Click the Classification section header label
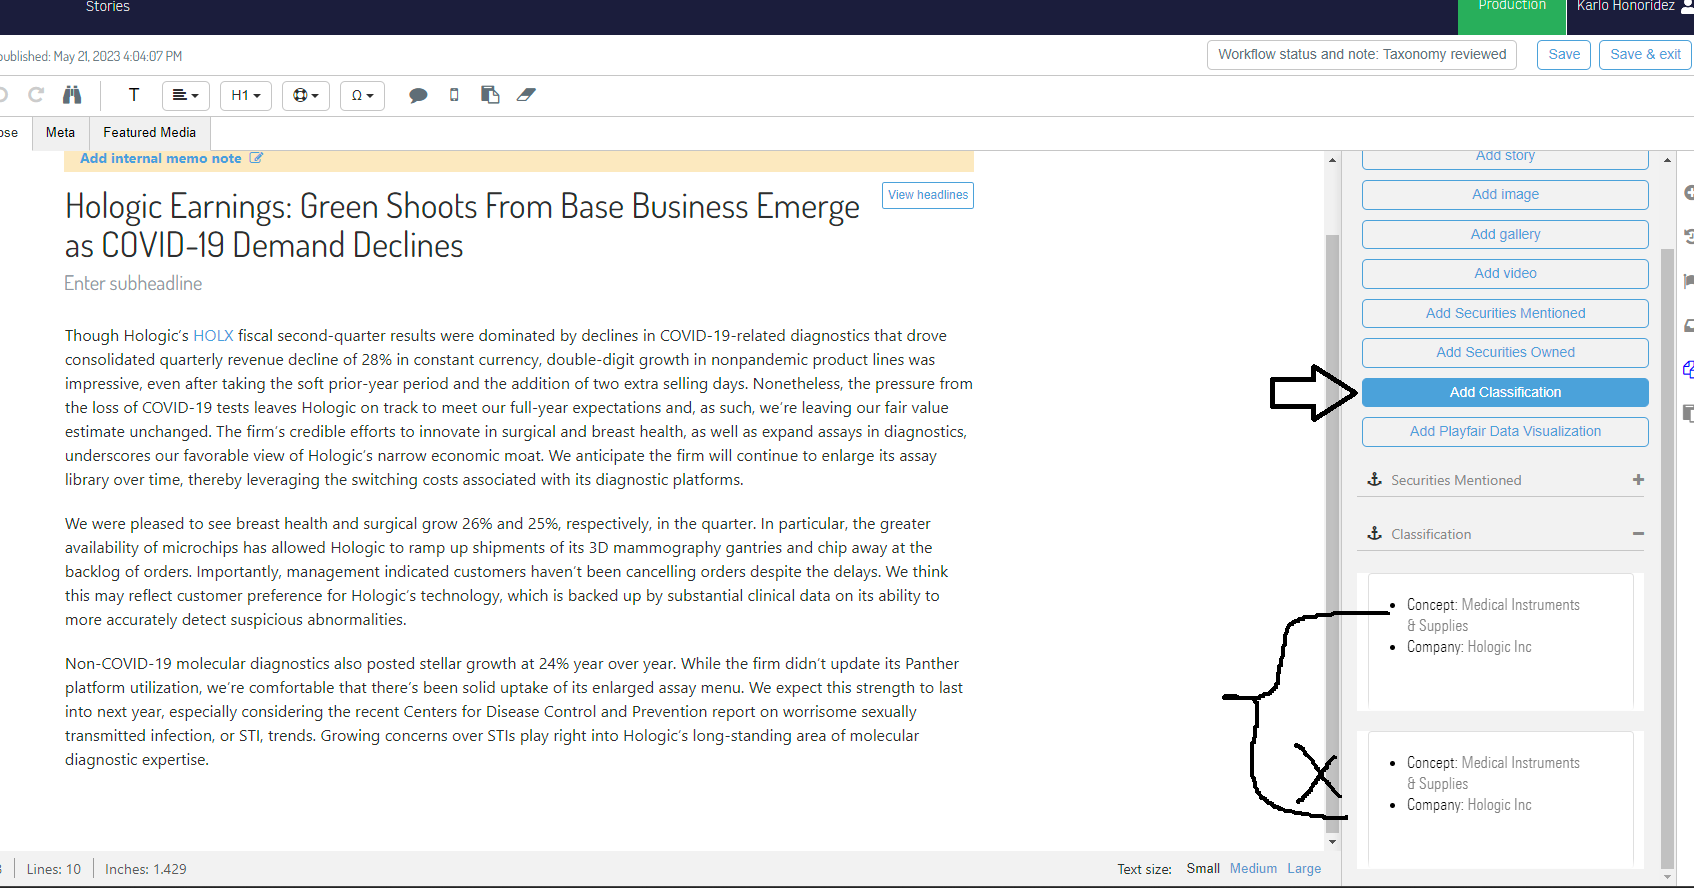1694x888 pixels. (1431, 535)
